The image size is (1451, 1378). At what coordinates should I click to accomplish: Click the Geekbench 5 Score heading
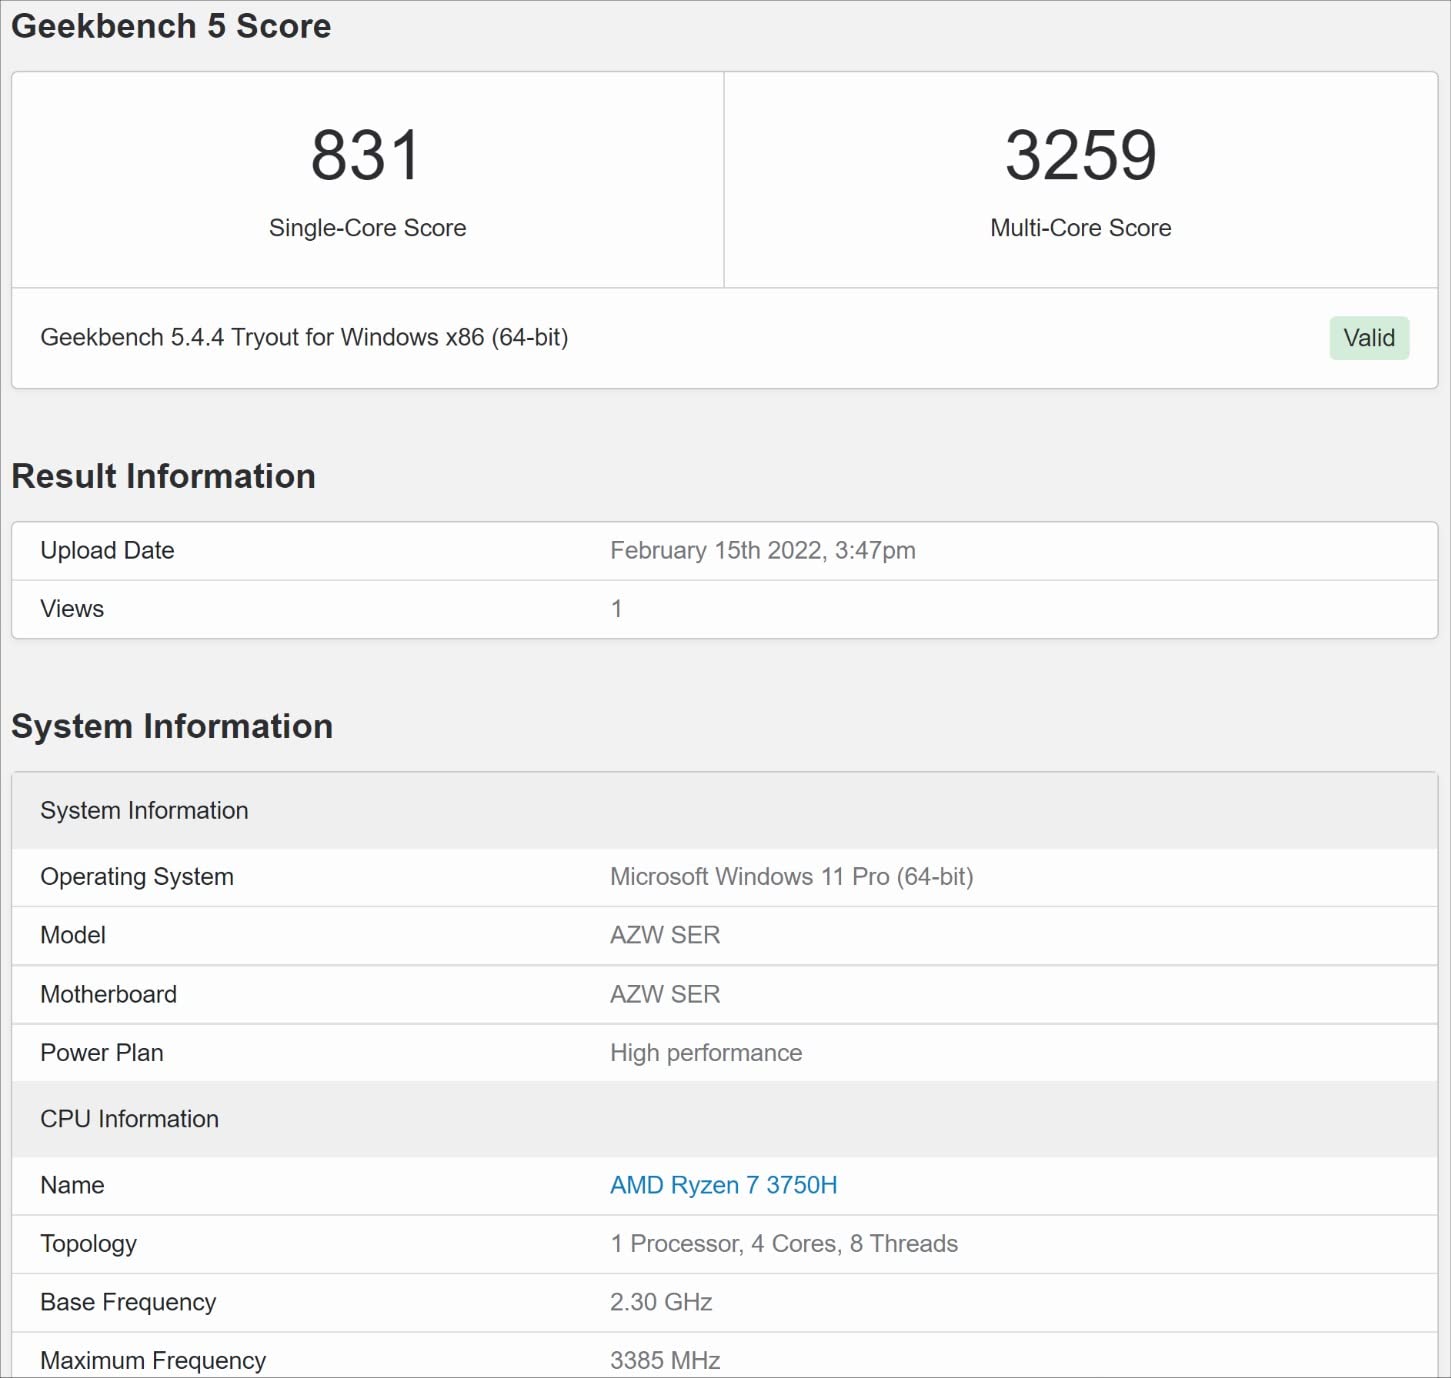(x=171, y=26)
